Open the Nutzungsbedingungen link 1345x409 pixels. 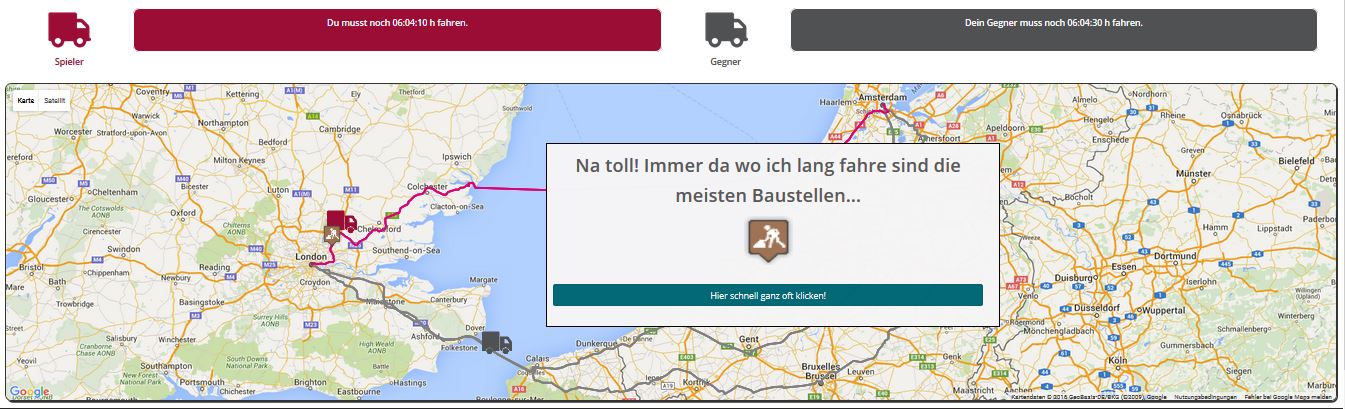[x=1206, y=397]
